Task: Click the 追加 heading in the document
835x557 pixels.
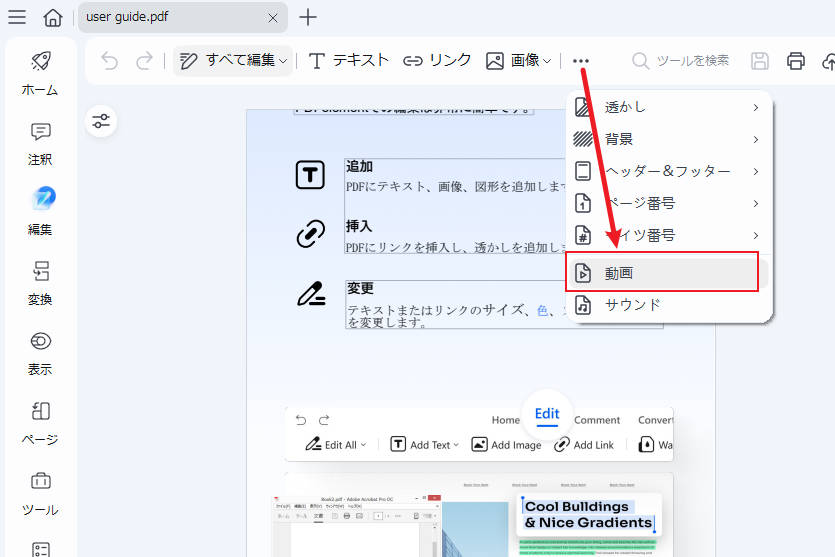Action: coord(359,166)
